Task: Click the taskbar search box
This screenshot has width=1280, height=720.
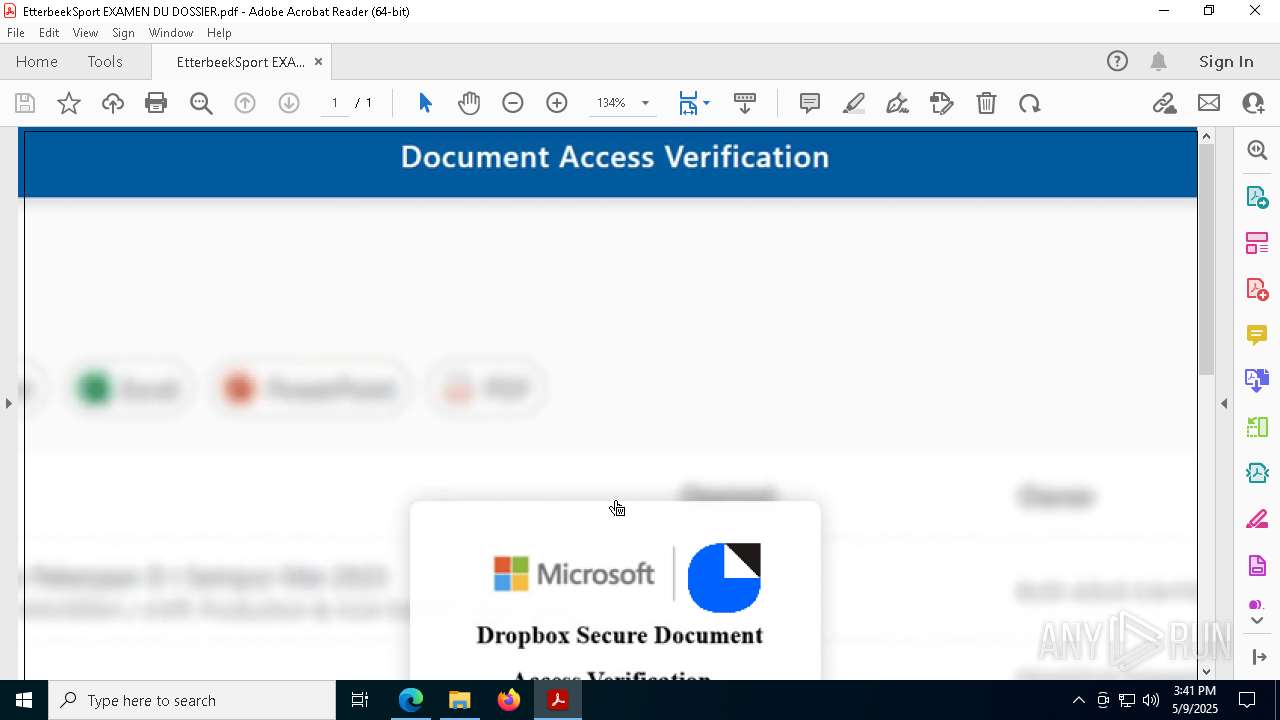Action: [192, 700]
